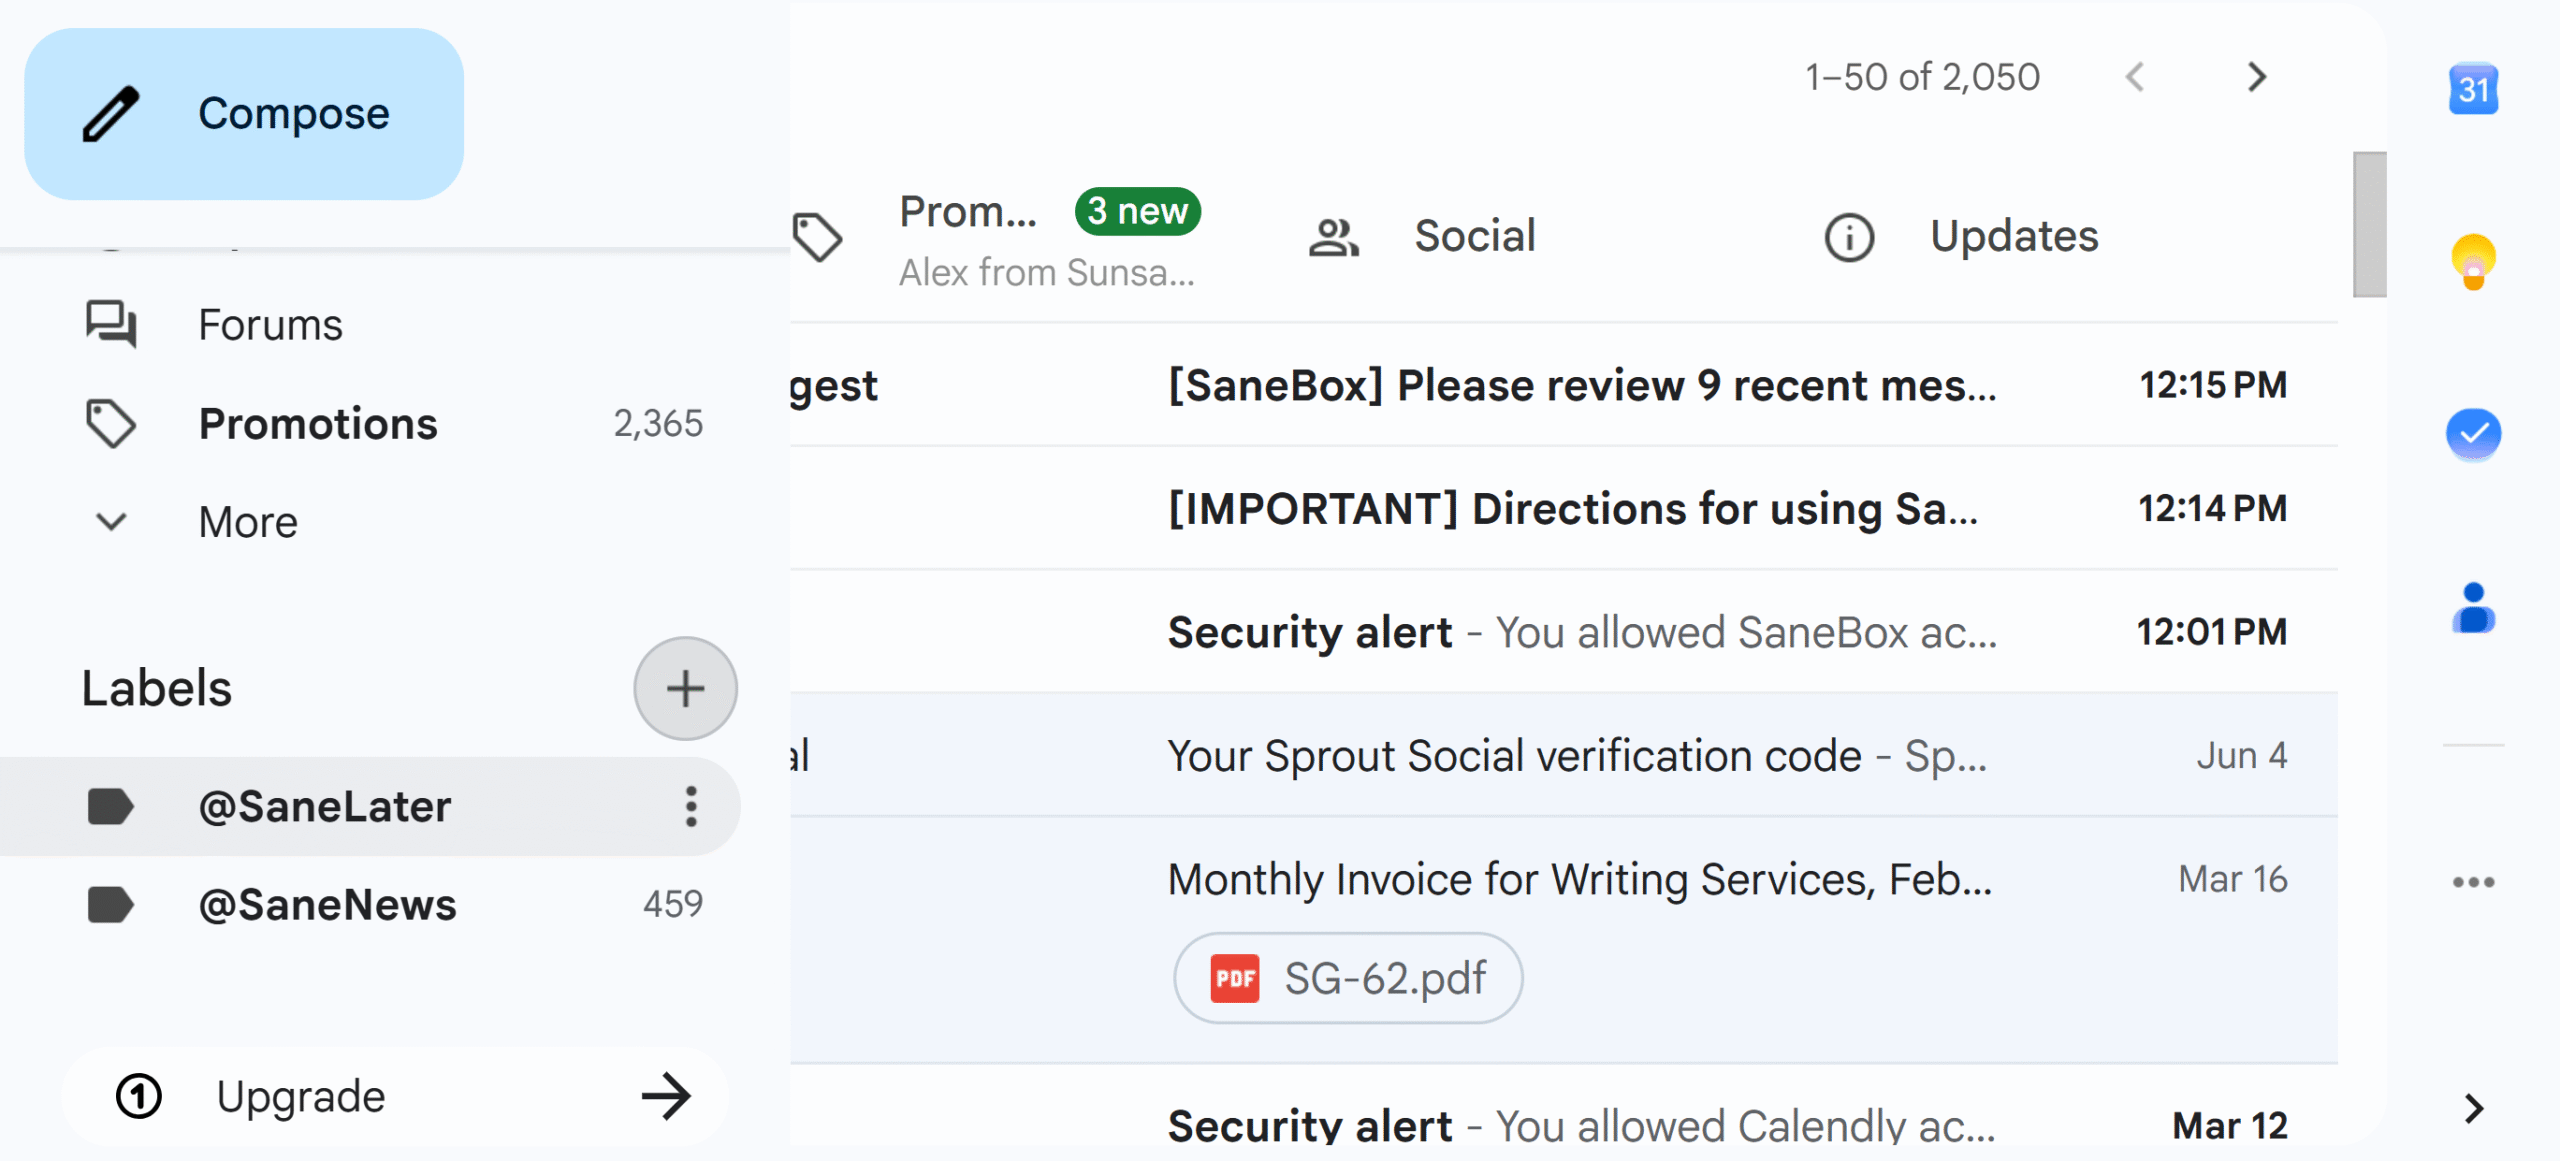Image resolution: width=2560 pixels, height=1161 pixels.
Task: Click the @SaneNews count 459
Action: click(x=673, y=904)
